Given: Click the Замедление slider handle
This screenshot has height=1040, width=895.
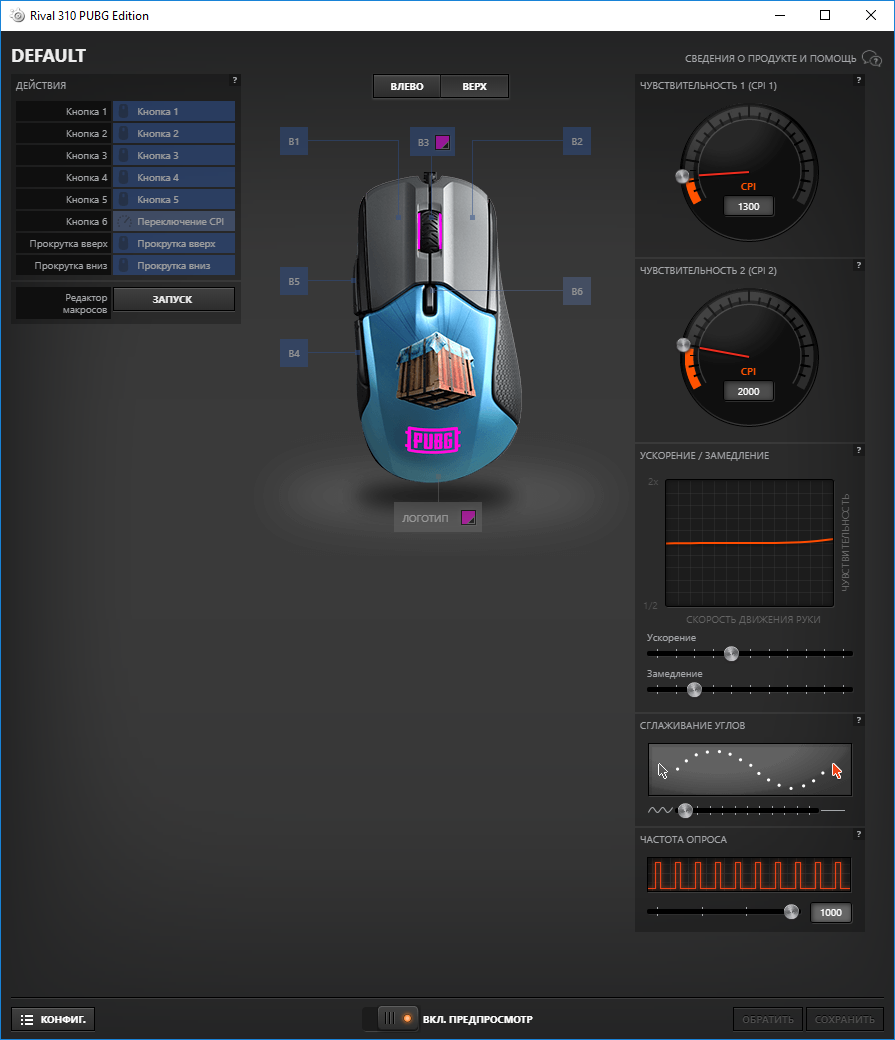Looking at the screenshot, I should 694,689.
